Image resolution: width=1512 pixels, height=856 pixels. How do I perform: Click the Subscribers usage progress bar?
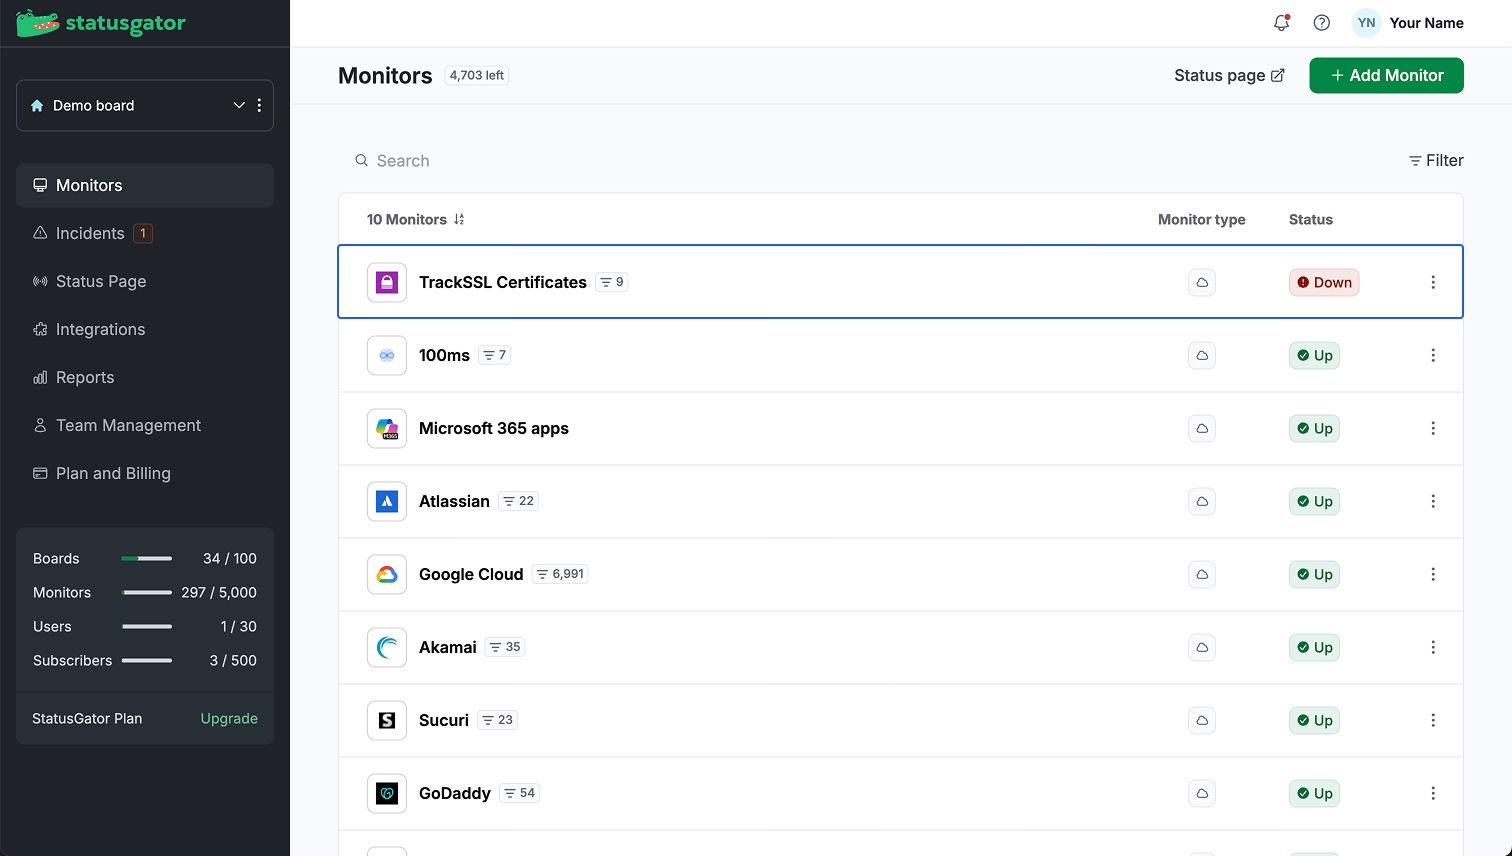click(x=147, y=660)
